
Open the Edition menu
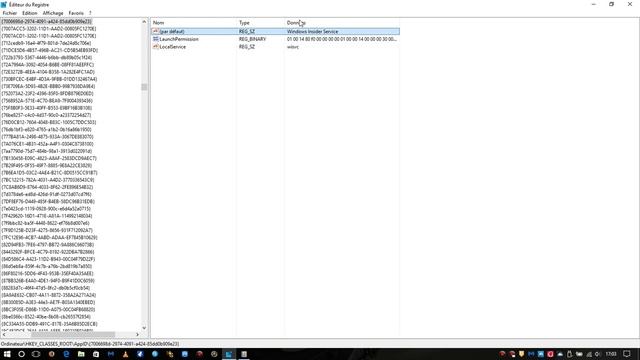click(x=30, y=13)
